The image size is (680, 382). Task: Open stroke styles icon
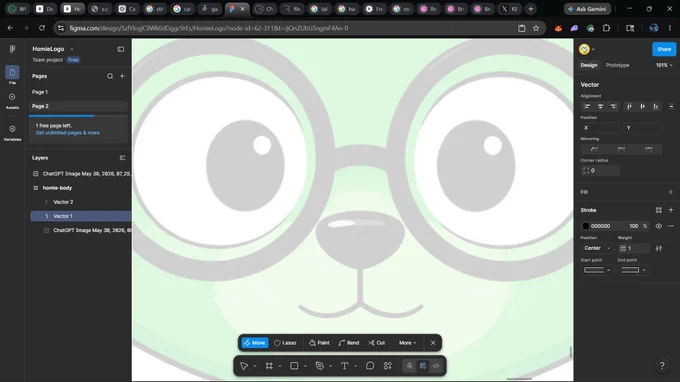(x=659, y=210)
